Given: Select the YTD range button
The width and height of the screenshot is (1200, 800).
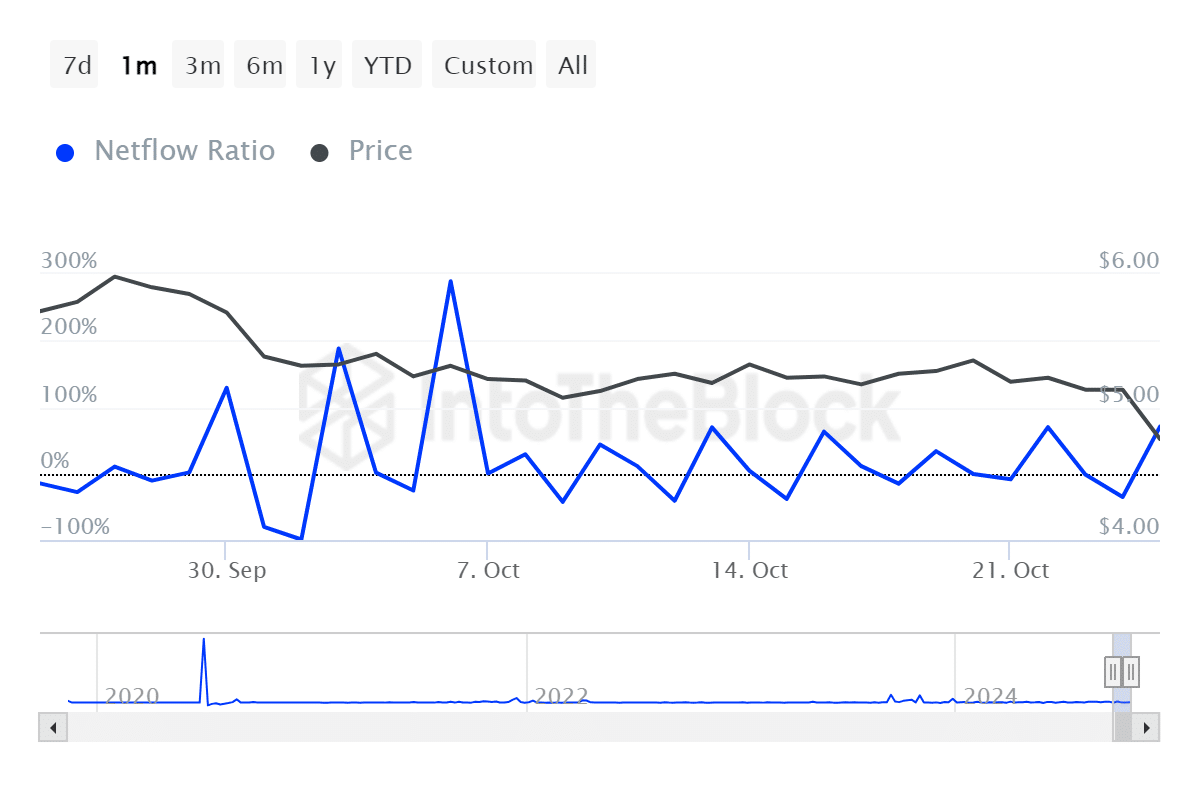Looking at the screenshot, I should 387,66.
